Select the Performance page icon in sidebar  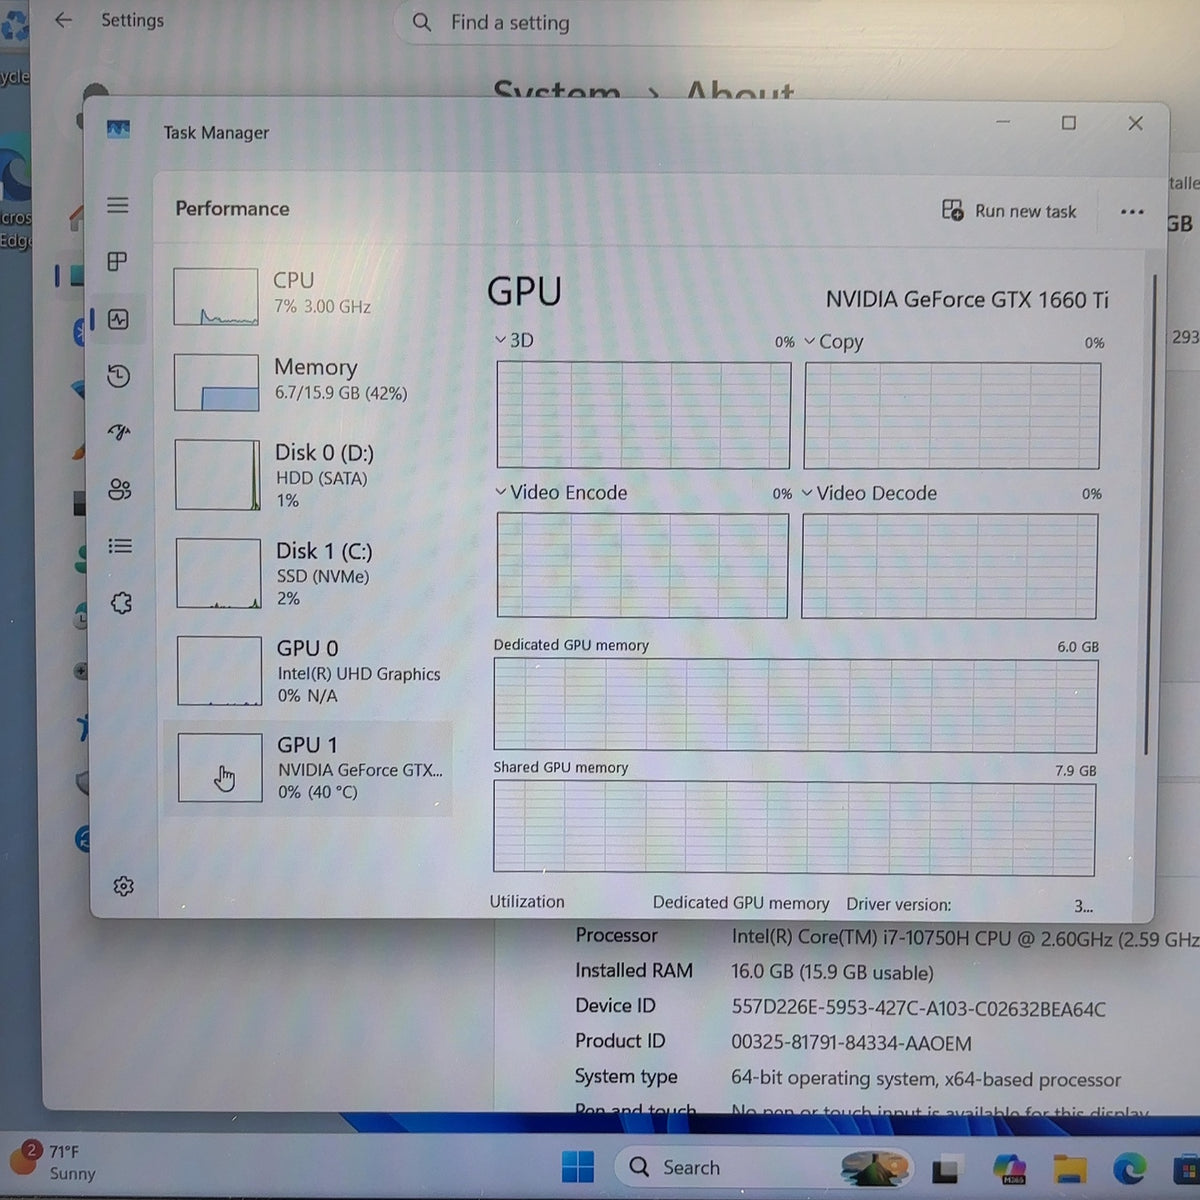pyautogui.click(x=119, y=320)
